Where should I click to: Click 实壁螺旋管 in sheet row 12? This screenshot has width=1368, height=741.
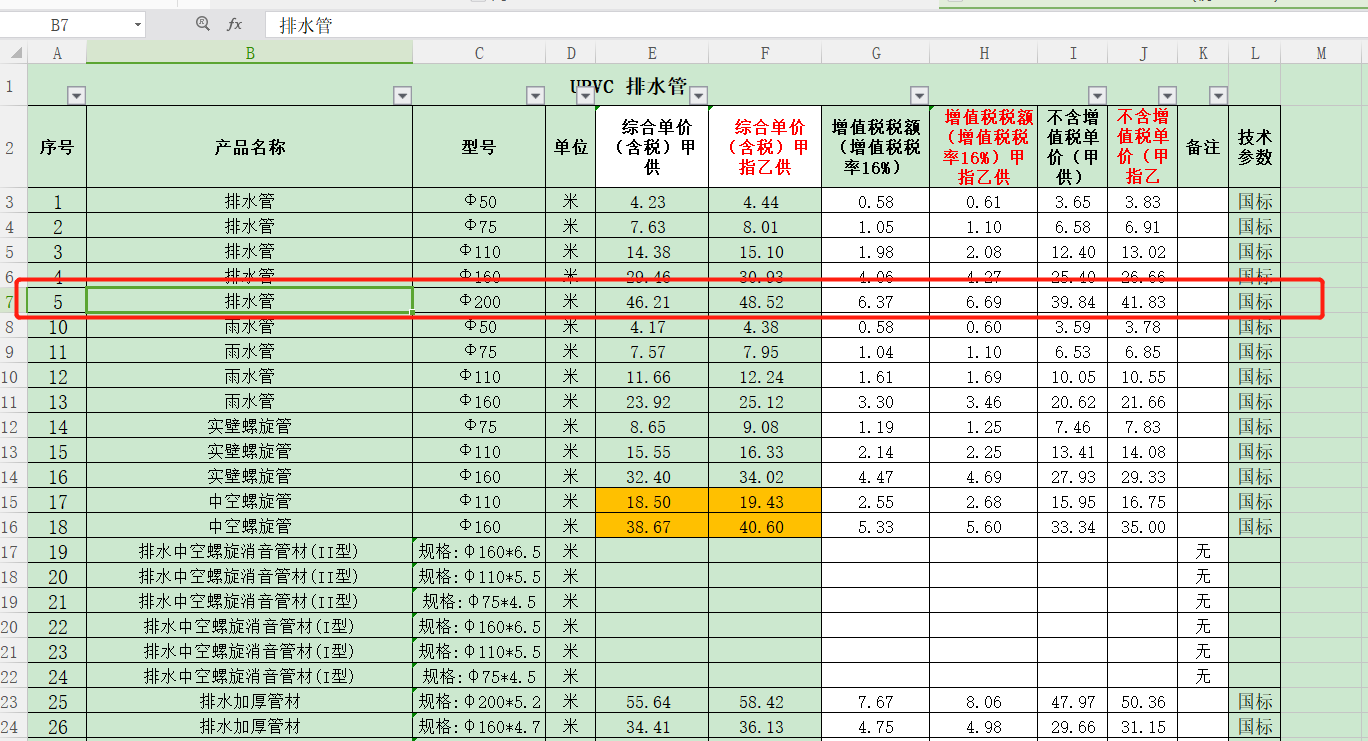point(250,426)
